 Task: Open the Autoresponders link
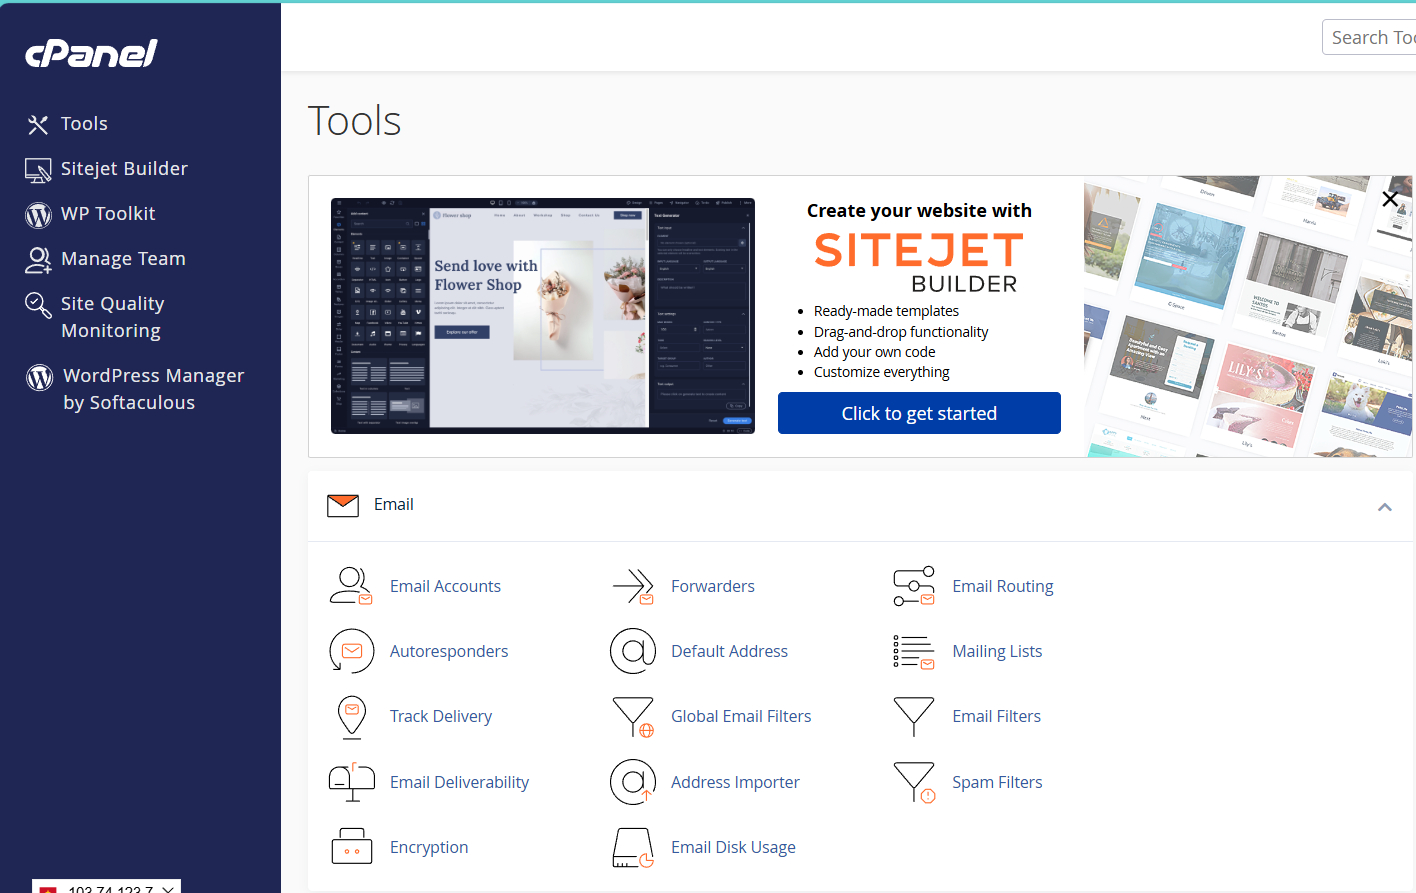(x=449, y=651)
